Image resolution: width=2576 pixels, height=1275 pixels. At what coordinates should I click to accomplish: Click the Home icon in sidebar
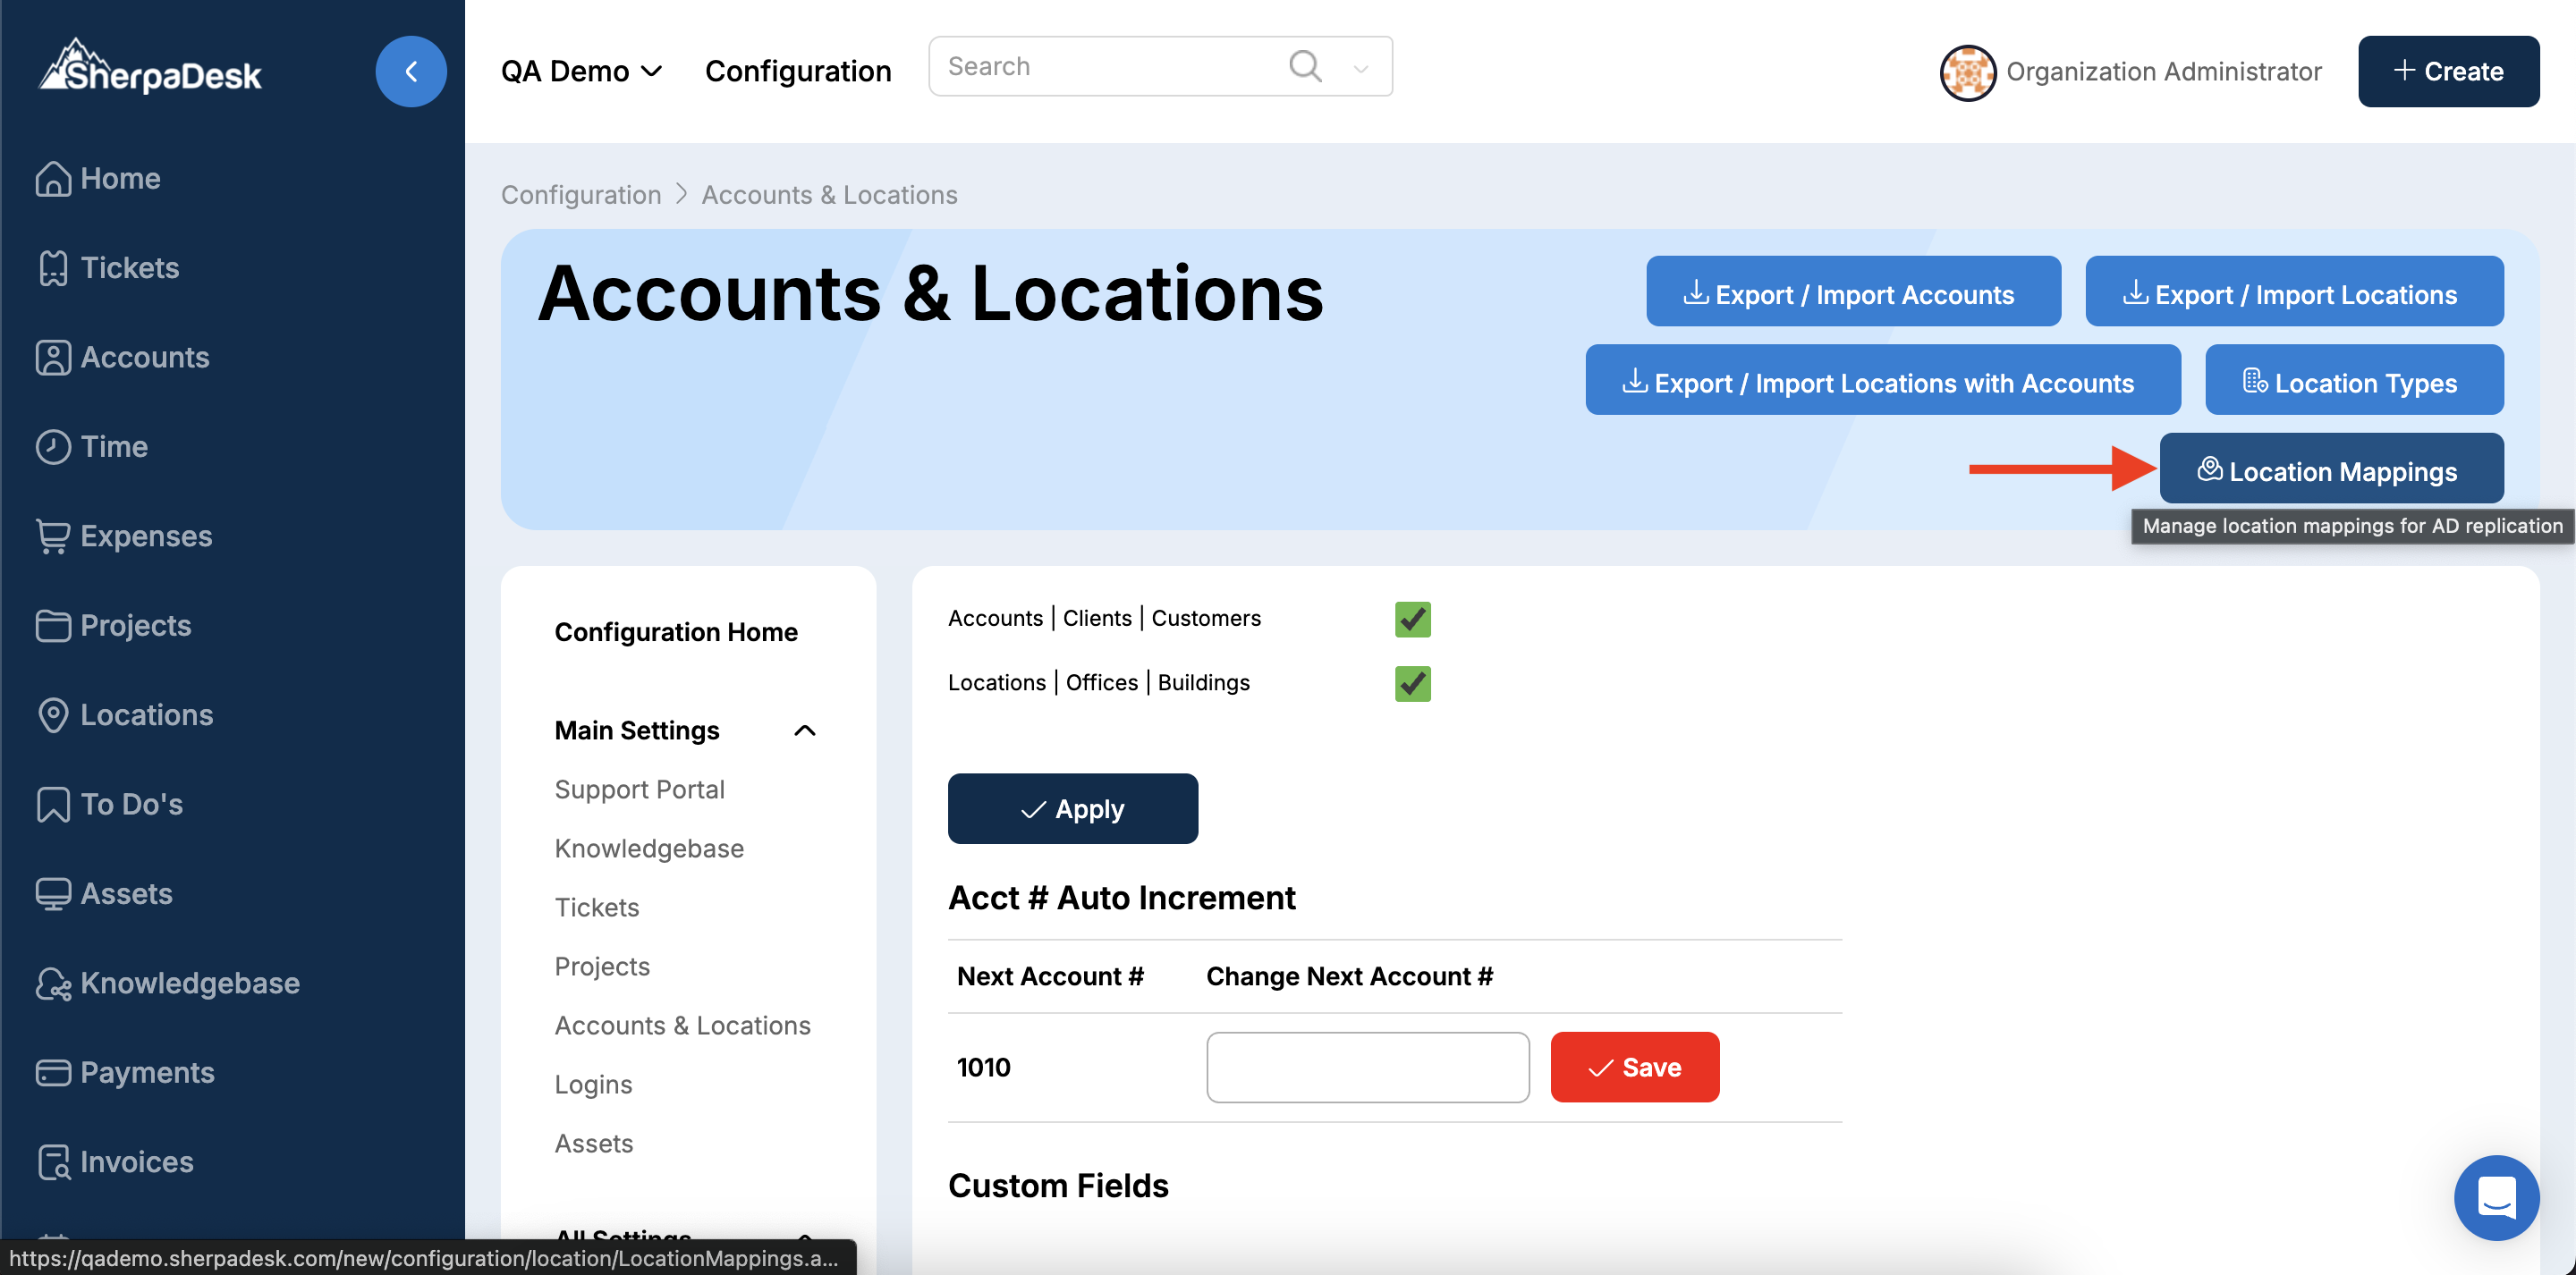point(53,179)
